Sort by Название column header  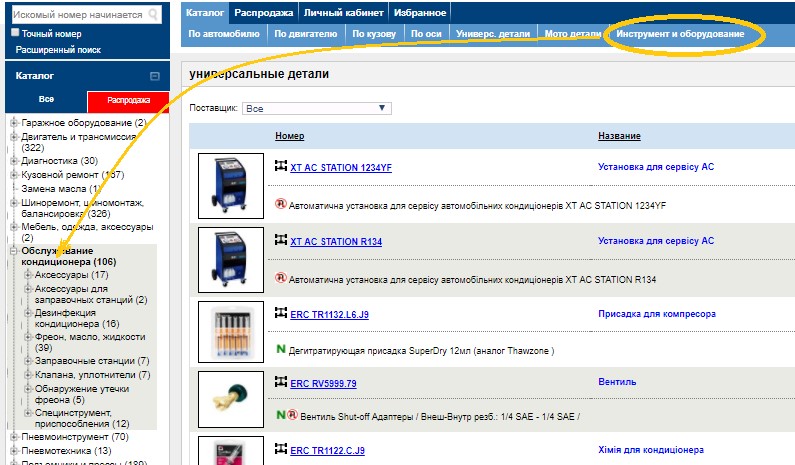click(619, 136)
